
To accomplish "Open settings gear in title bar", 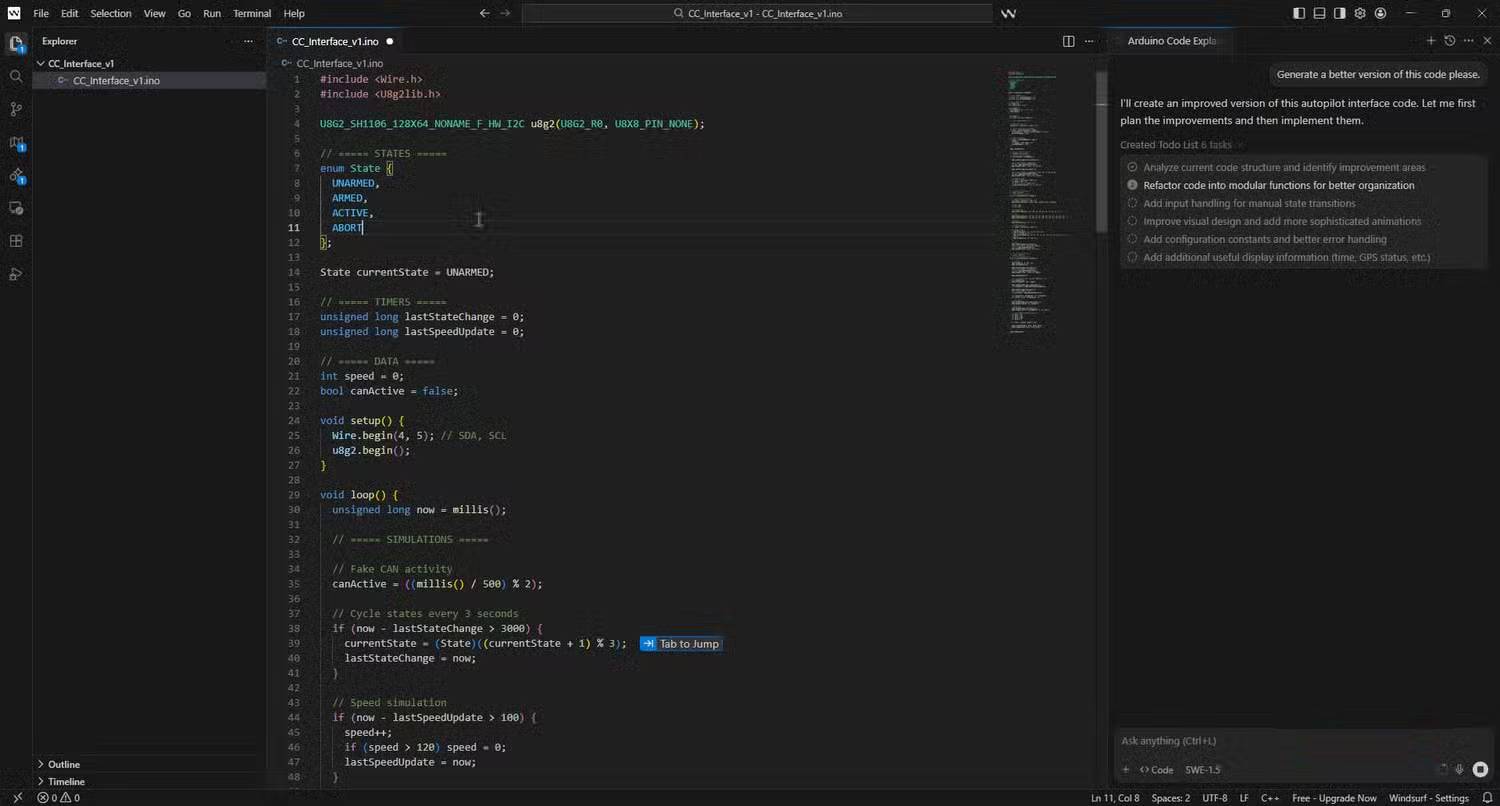I will point(1360,13).
